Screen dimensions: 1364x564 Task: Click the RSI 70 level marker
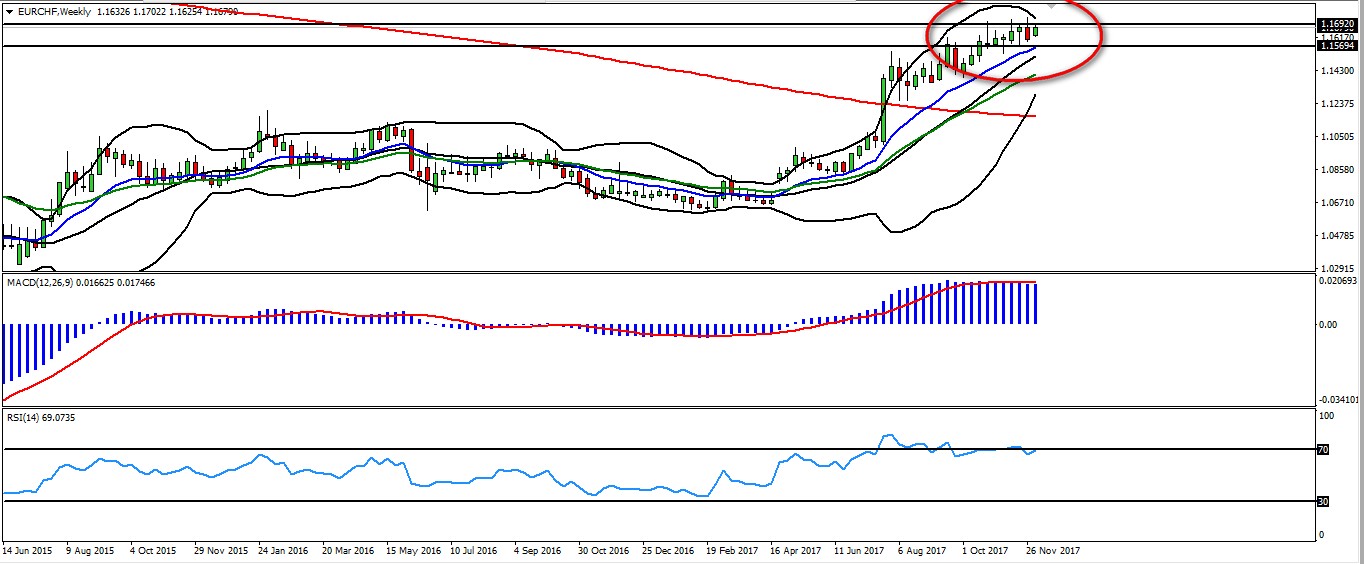pos(1322,450)
